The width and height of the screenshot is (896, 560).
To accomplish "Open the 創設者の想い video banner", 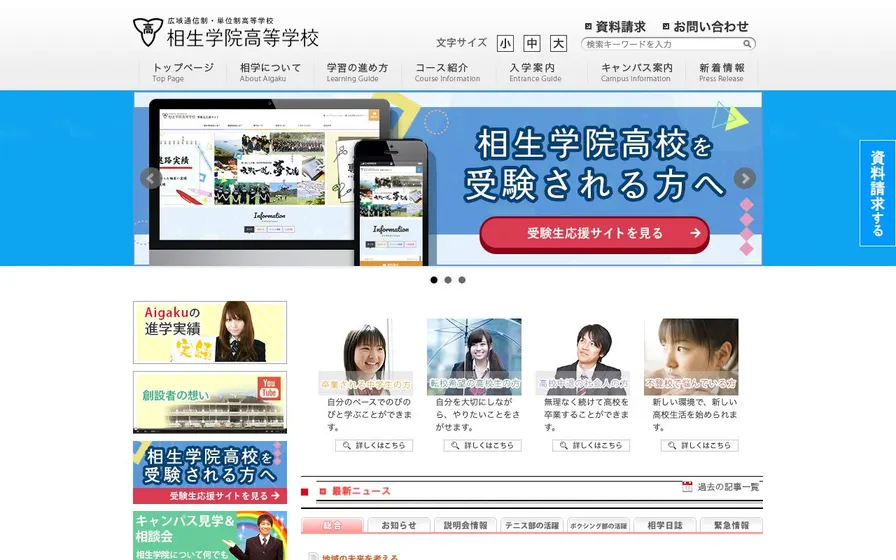I will [210, 402].
